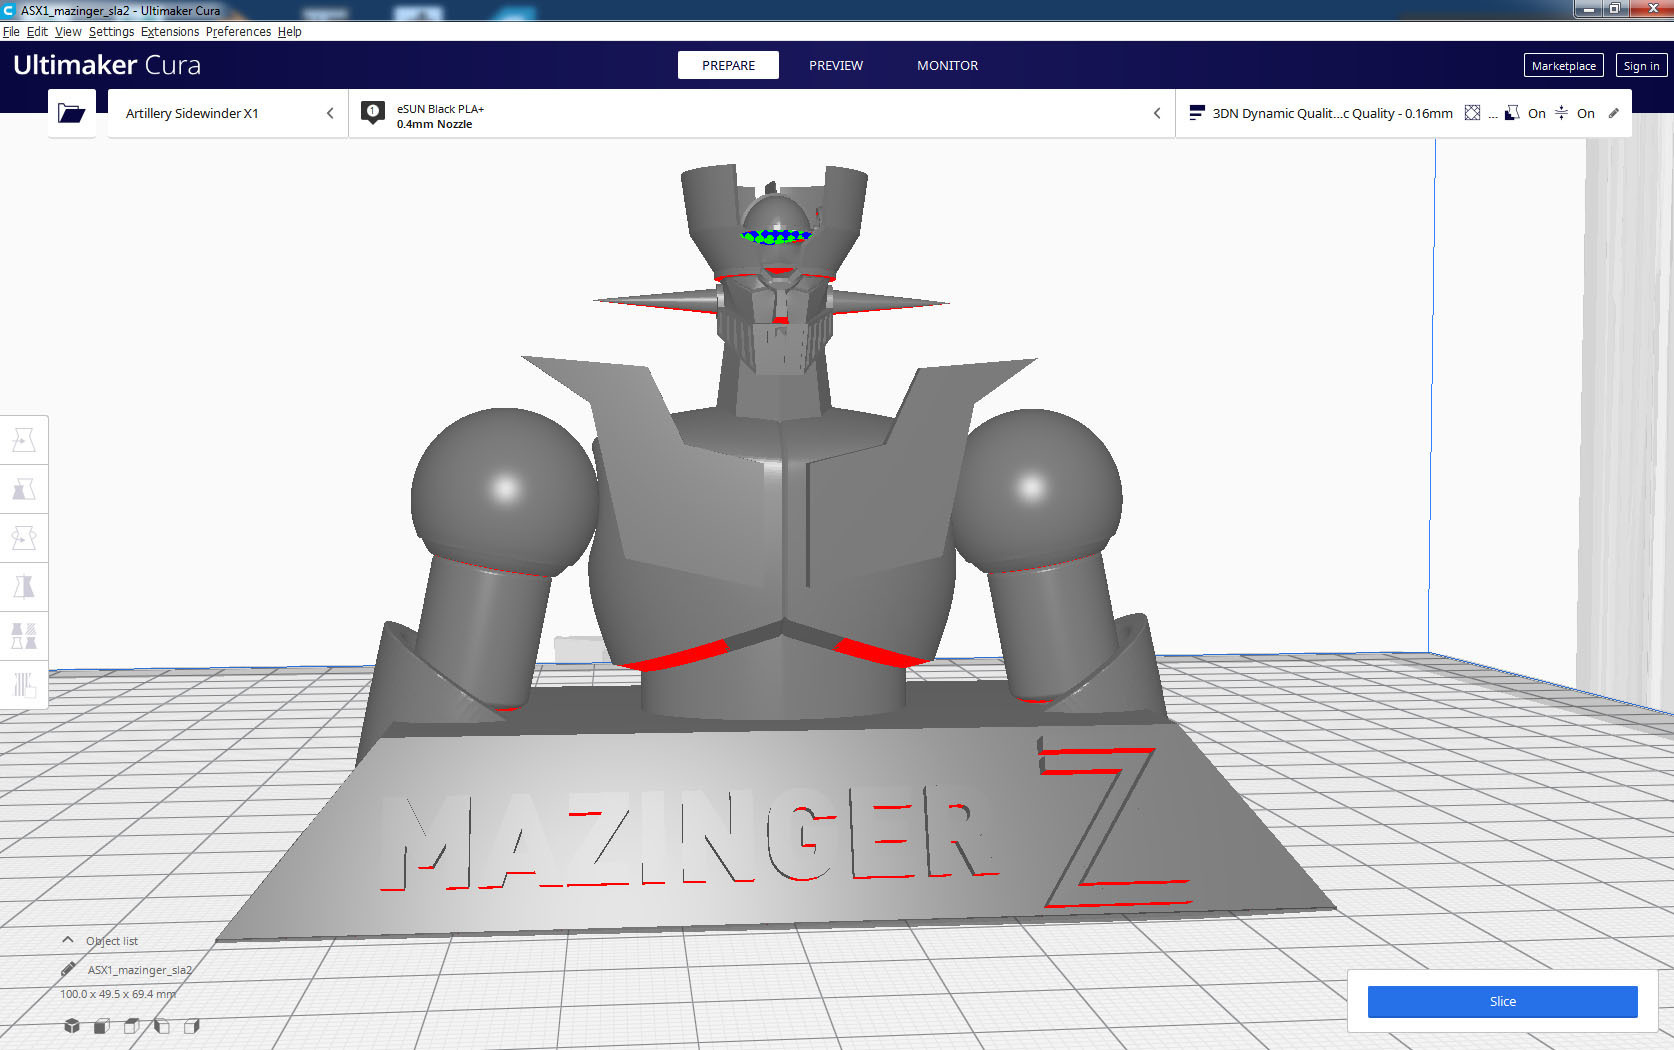This screenshot has width=1674, height=1050.
Task: Switch to the PREVIEW tab
Action: (836, 64)
